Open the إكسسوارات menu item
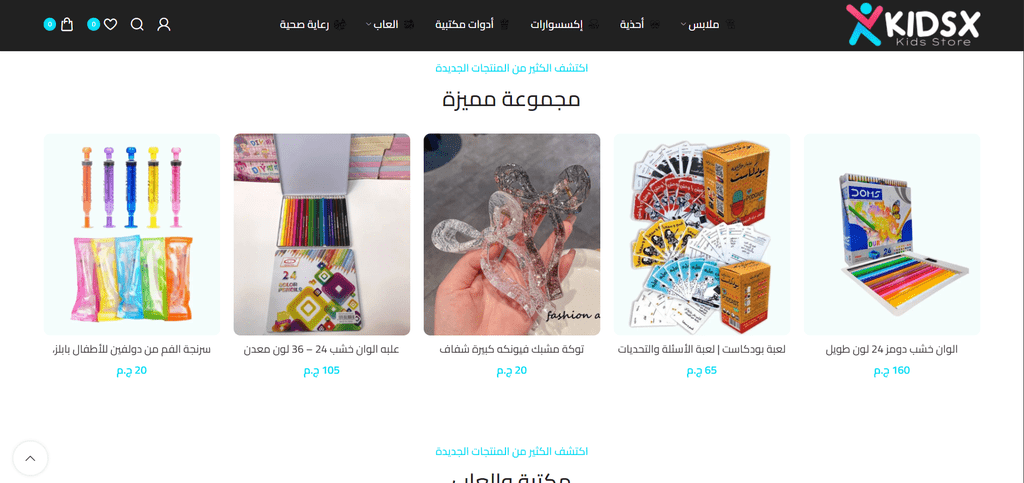The height and width of the screenshot is (483, 1024). [556, 25]
